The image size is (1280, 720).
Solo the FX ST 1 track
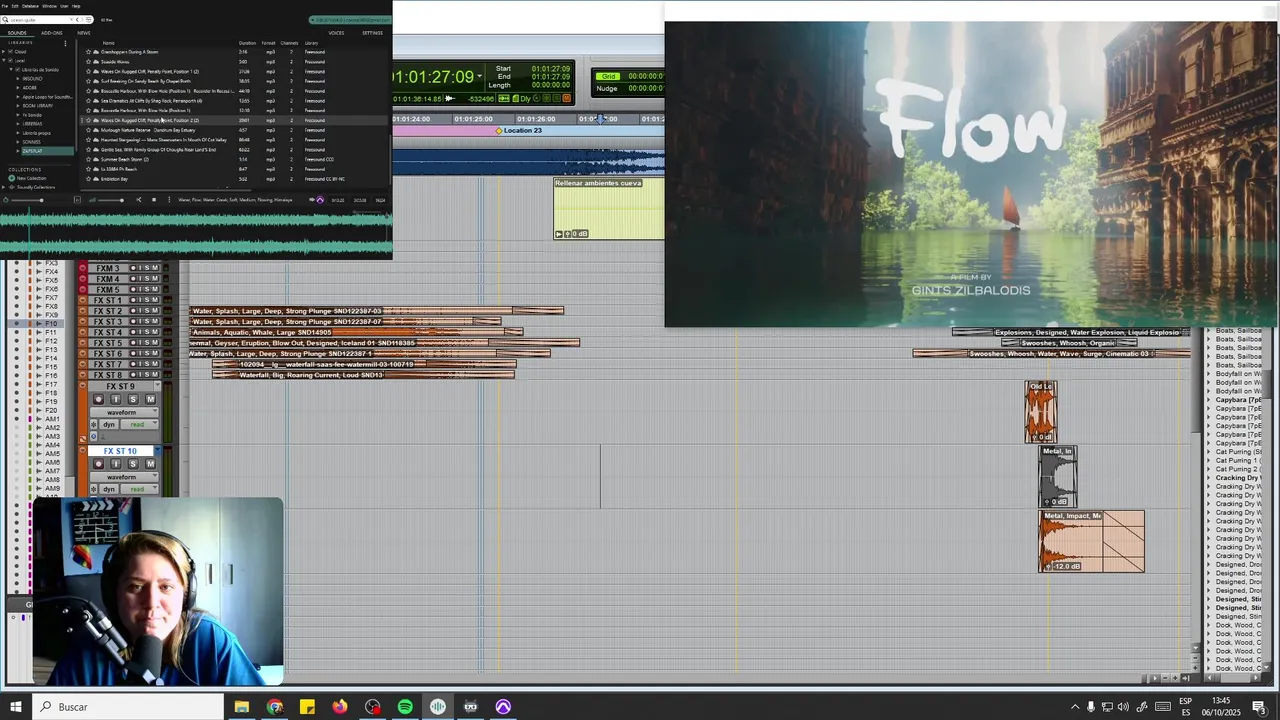[x=146, y=300]
